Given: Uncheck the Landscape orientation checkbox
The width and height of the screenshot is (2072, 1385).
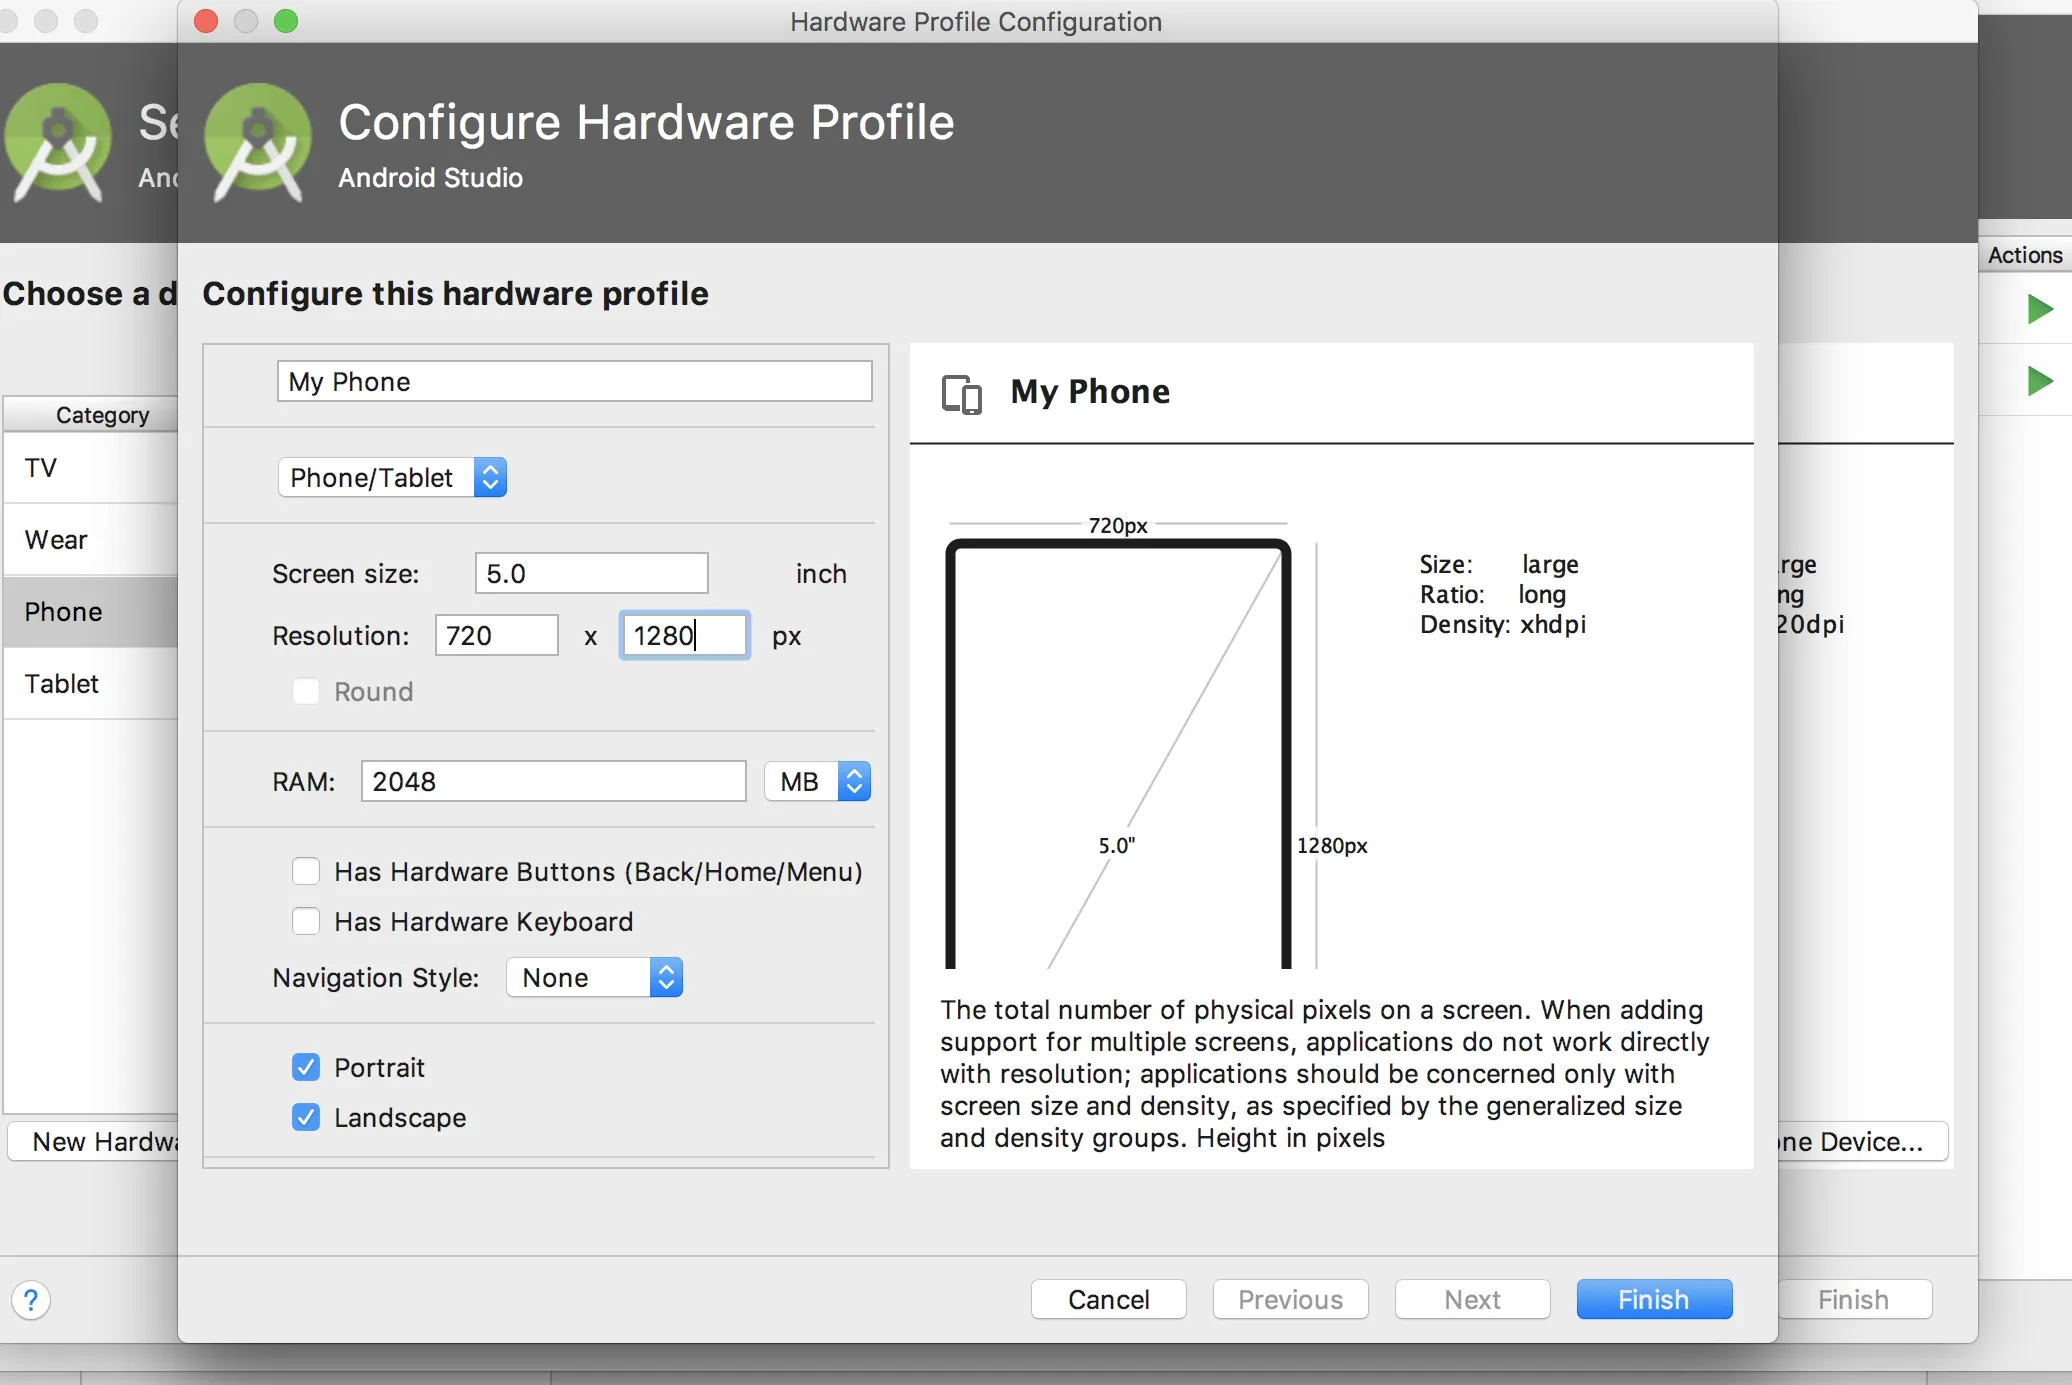Looking at the screenshot, I should point(306,1117).
